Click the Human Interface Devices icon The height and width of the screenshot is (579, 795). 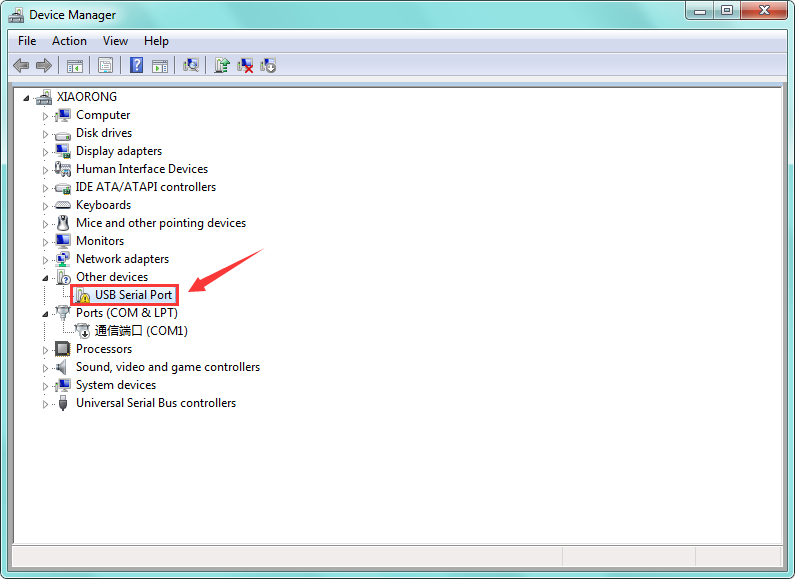[63, 169]
